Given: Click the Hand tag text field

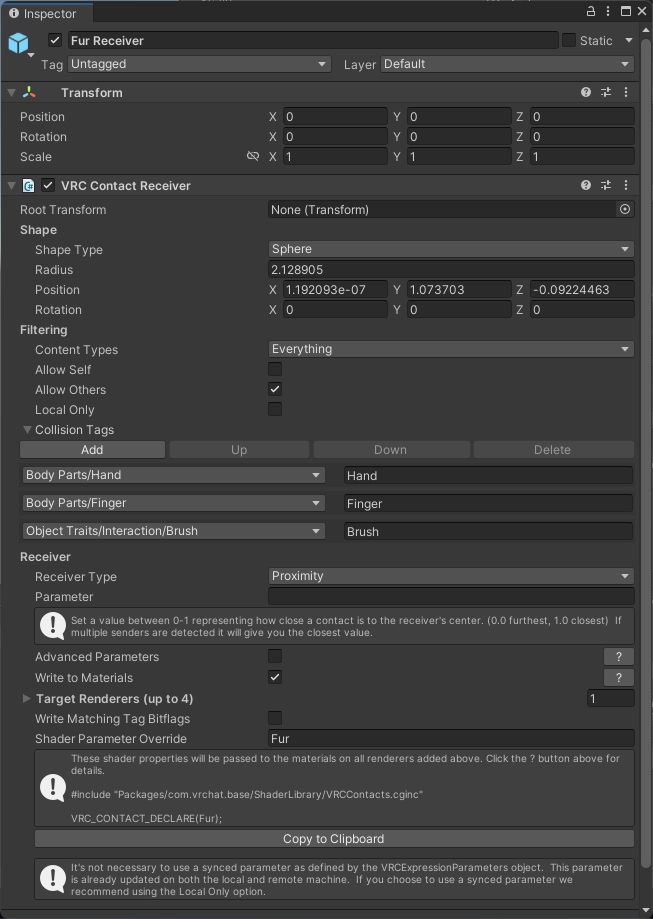Looking at the screenshot, I should coord(488,475).
